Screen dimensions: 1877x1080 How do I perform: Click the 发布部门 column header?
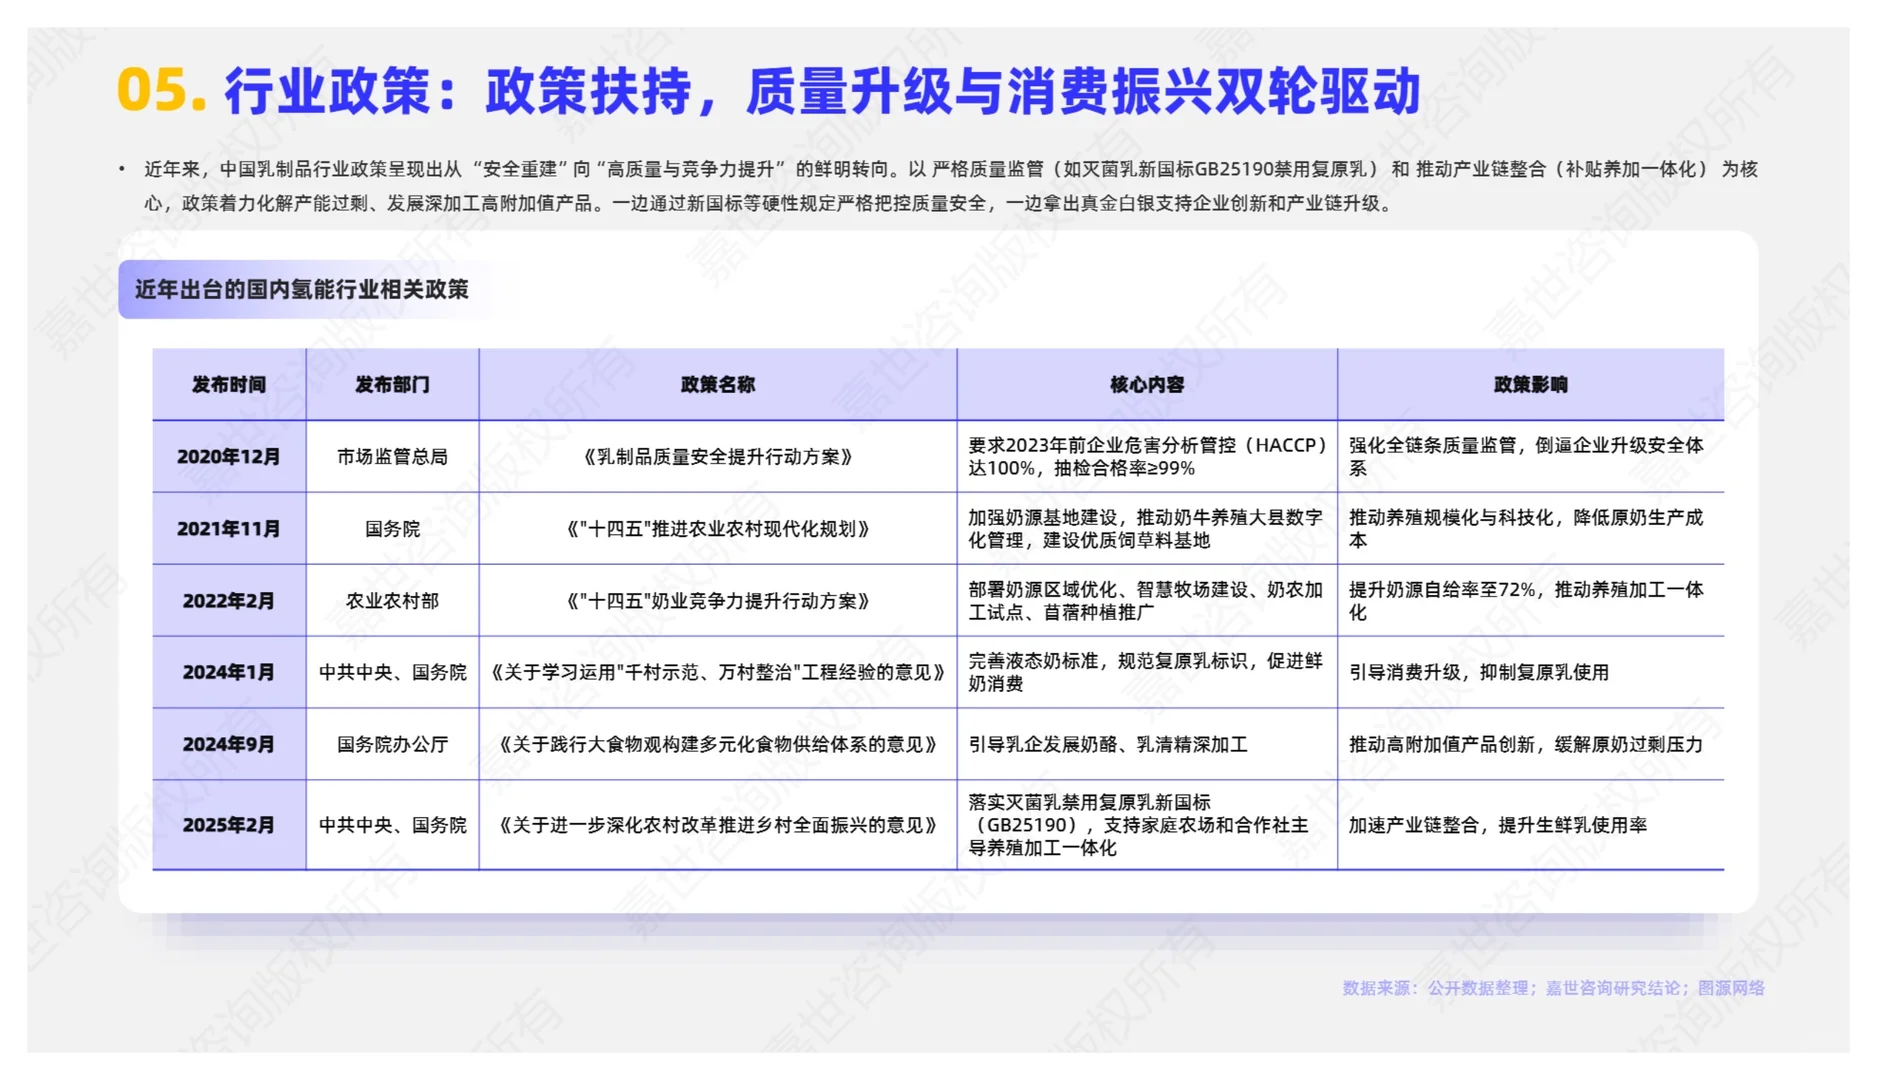tap(394, 384)
